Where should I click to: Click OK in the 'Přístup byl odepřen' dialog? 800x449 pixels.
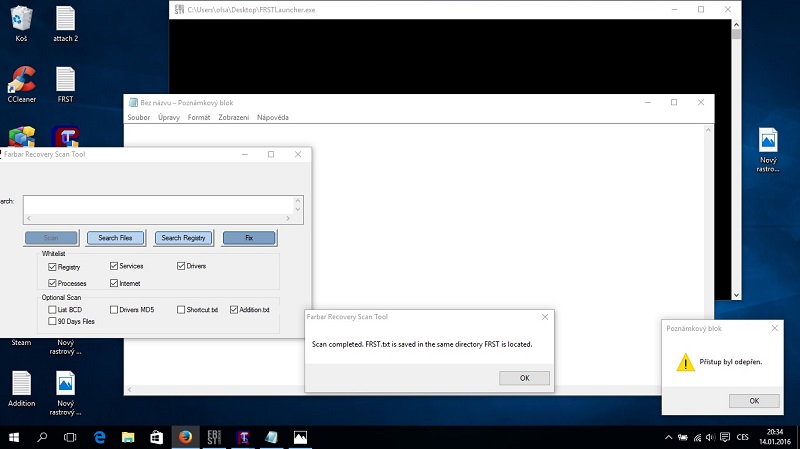754,400
